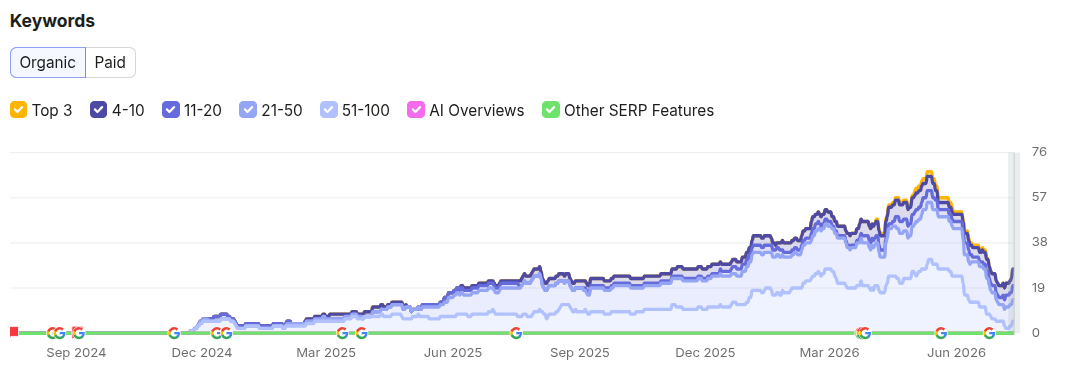Click the second Google update marker after Mar 2025
The height and width of the screenshot is (380, 1068).
(362, 333)
